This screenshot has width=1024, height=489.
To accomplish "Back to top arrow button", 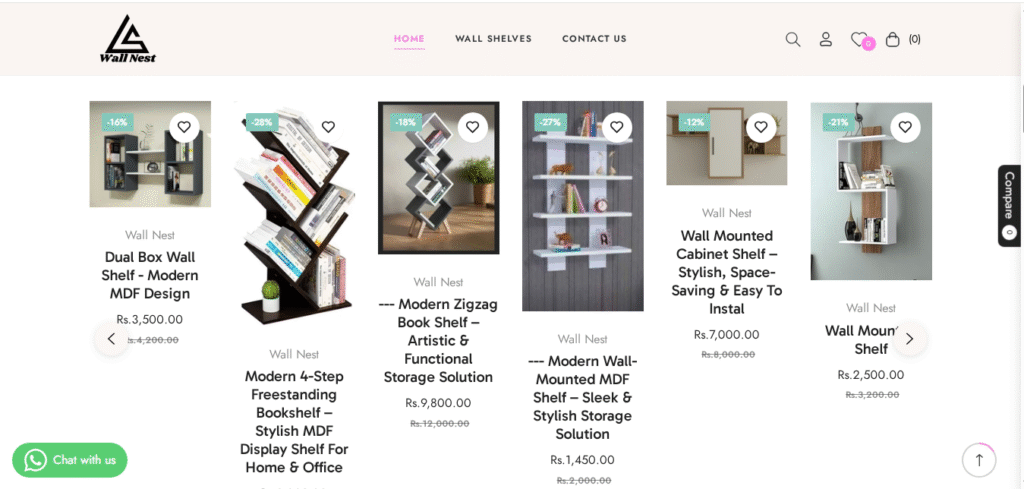I will click(978, 460).
